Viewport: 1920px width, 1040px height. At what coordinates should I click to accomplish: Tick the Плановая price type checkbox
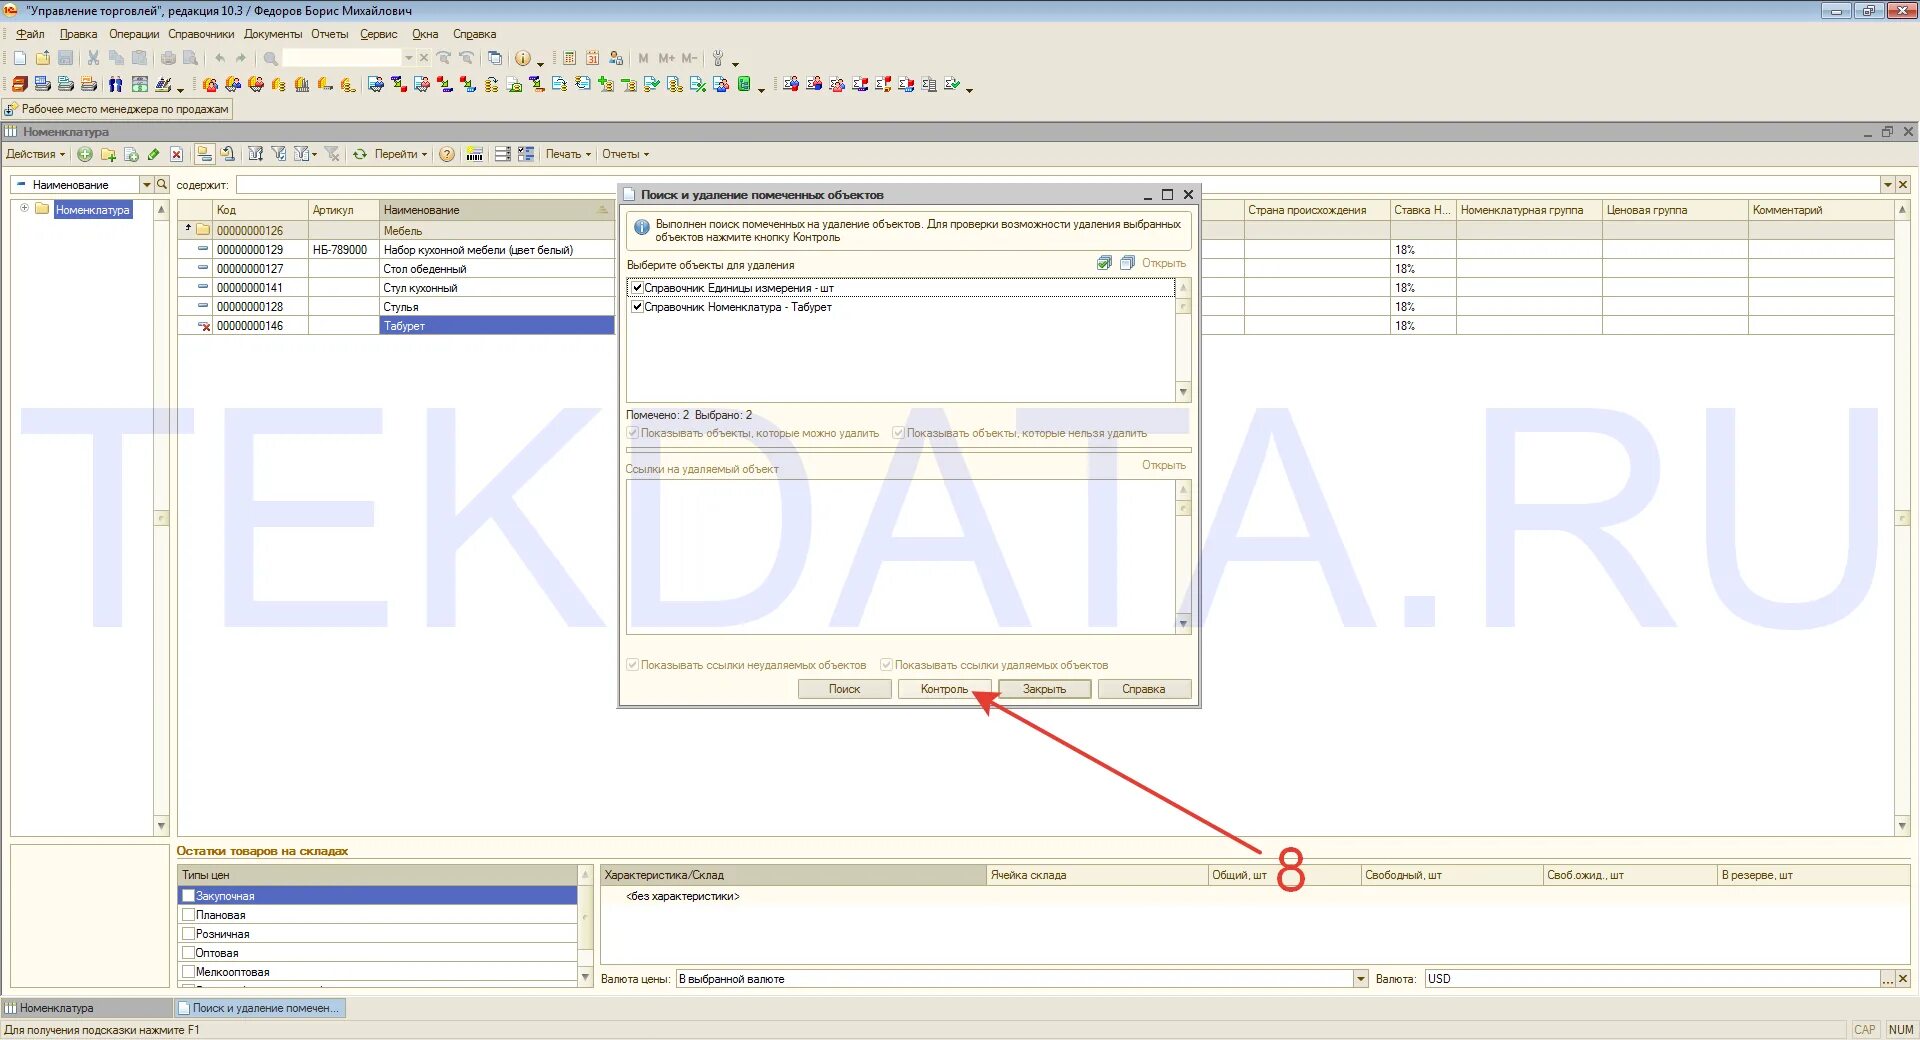tap(188, 915)
